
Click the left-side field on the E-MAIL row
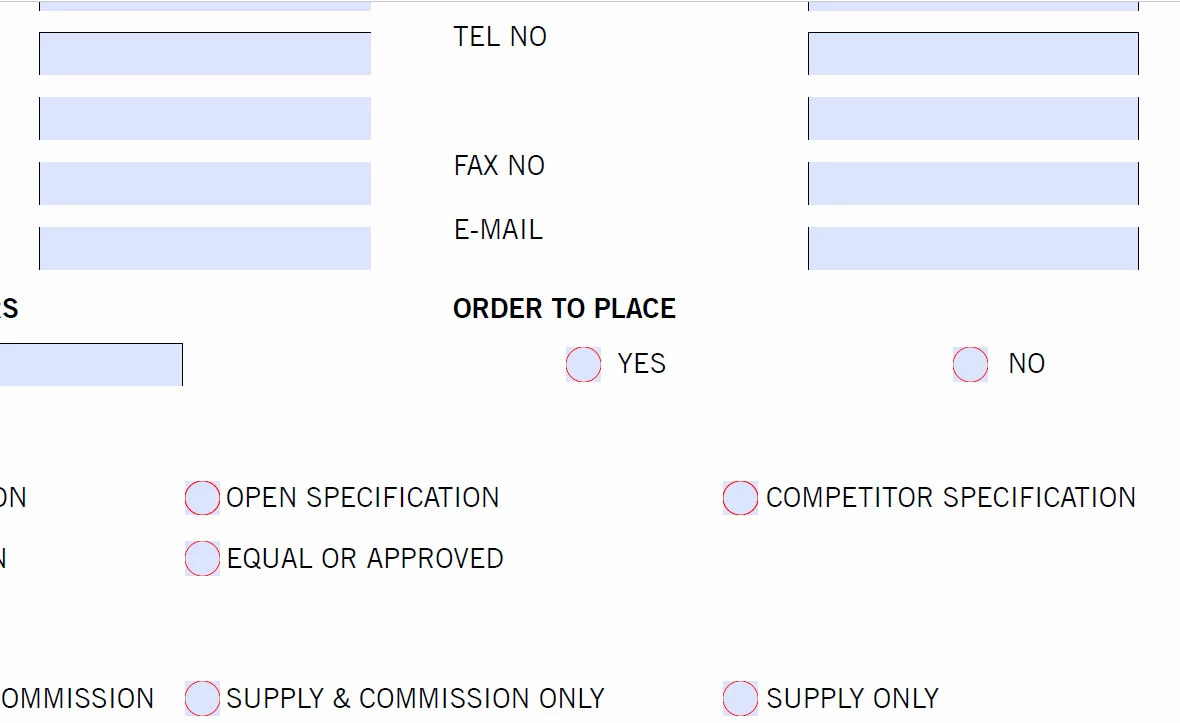pos(205,248)
